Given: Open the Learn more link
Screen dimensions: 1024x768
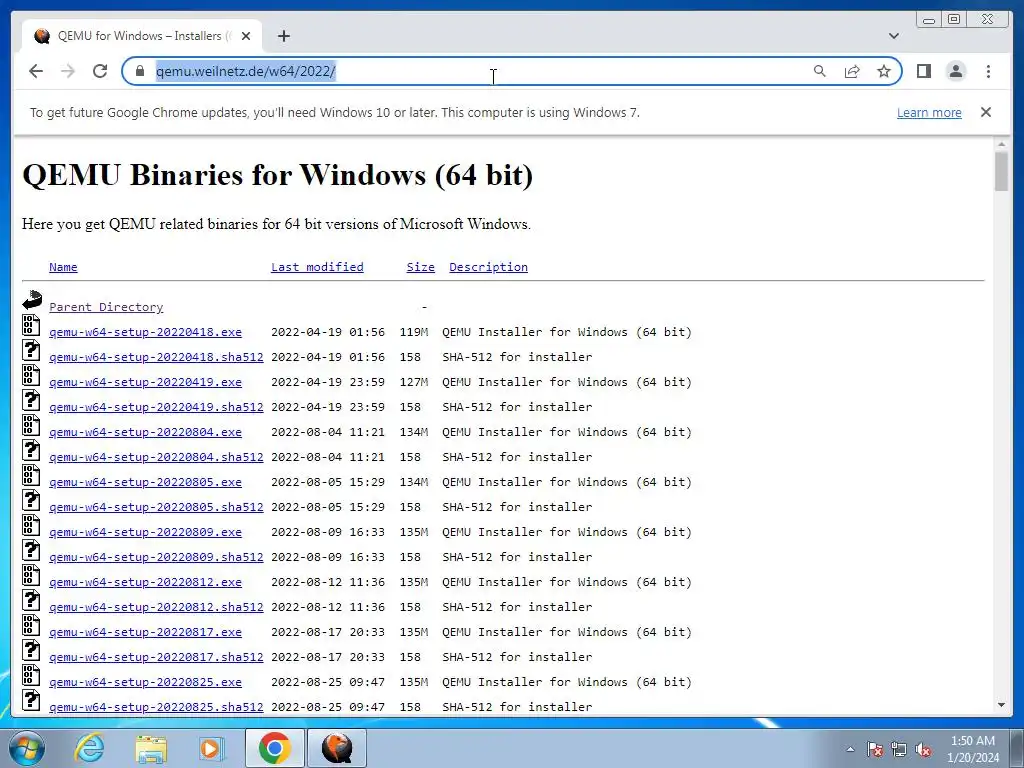Looking at the screenshot, I should click(x=929, y=112).
